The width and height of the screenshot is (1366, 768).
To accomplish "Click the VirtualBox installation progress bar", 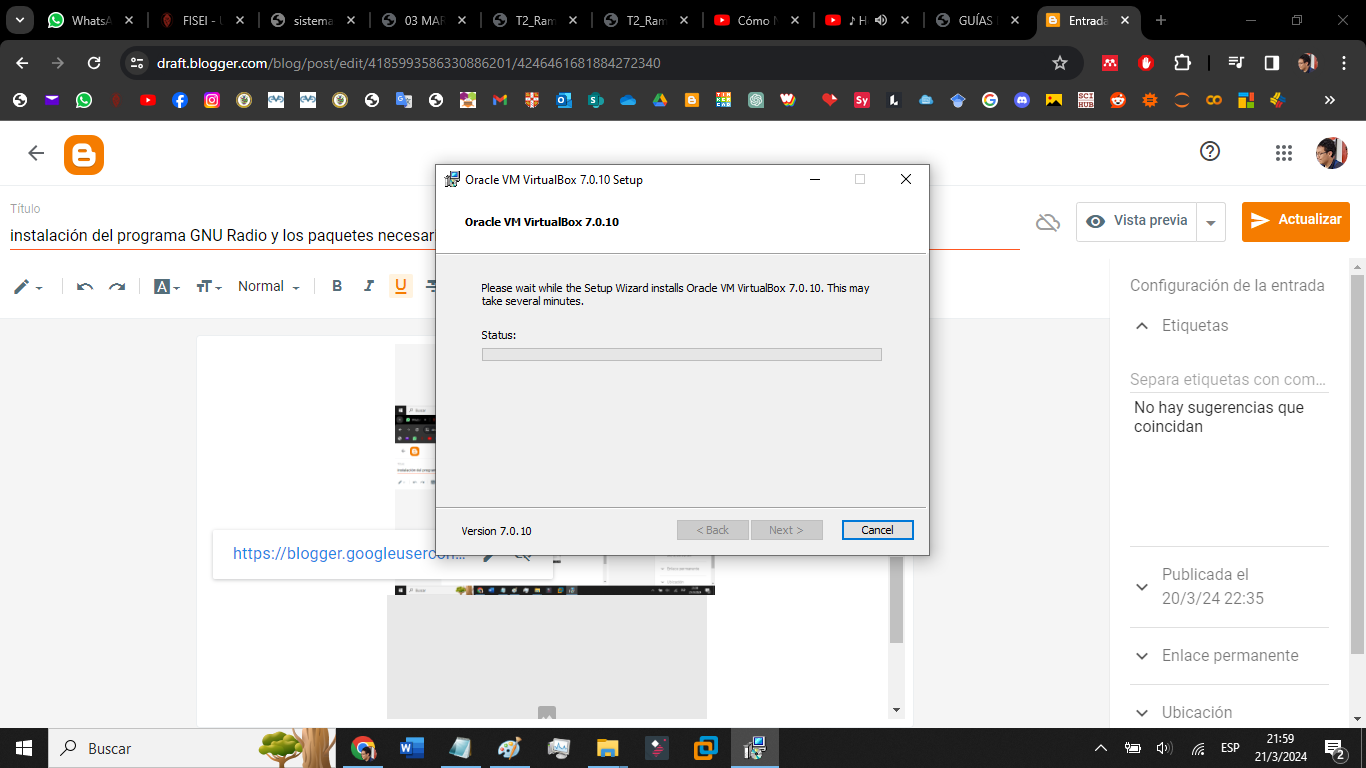I will pyautogui.click(x=682, y=354).
